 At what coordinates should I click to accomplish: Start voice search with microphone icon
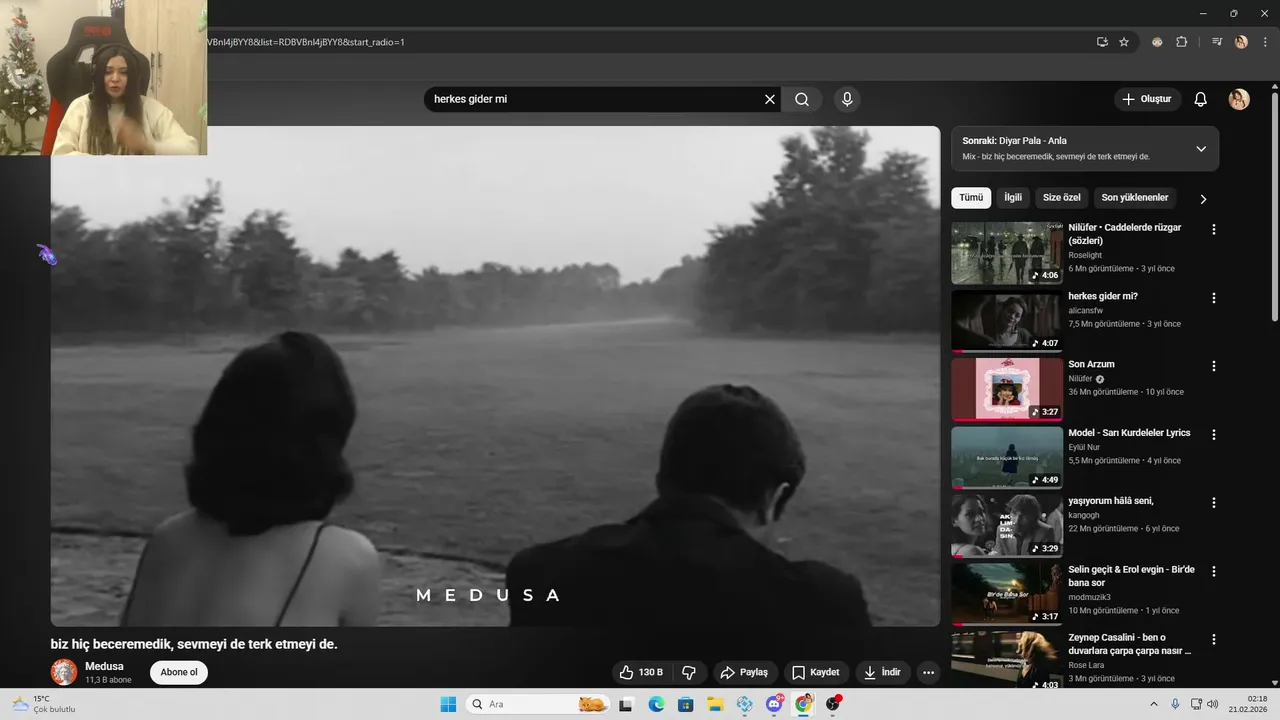847,99
